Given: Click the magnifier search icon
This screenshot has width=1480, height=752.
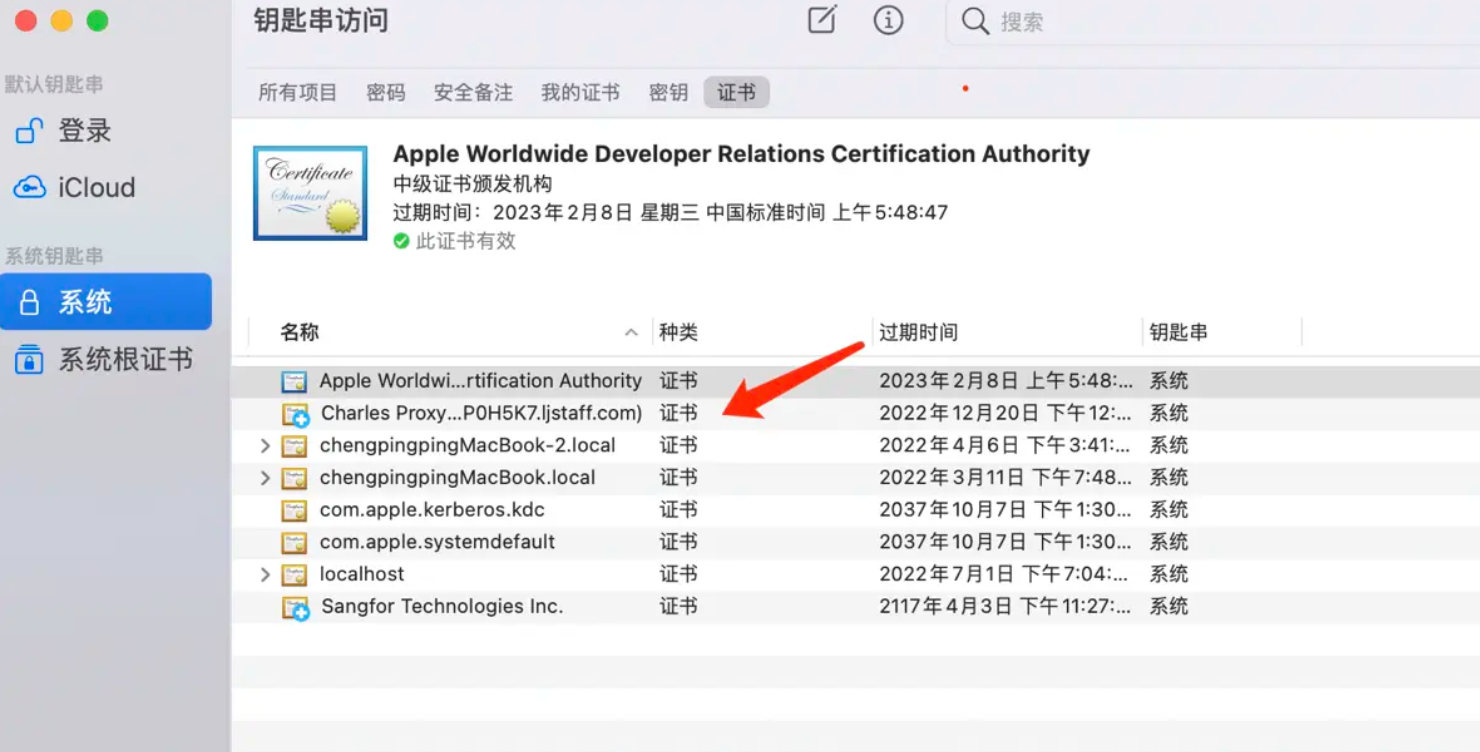Looking at the screenshot, I should pos(975,21).
